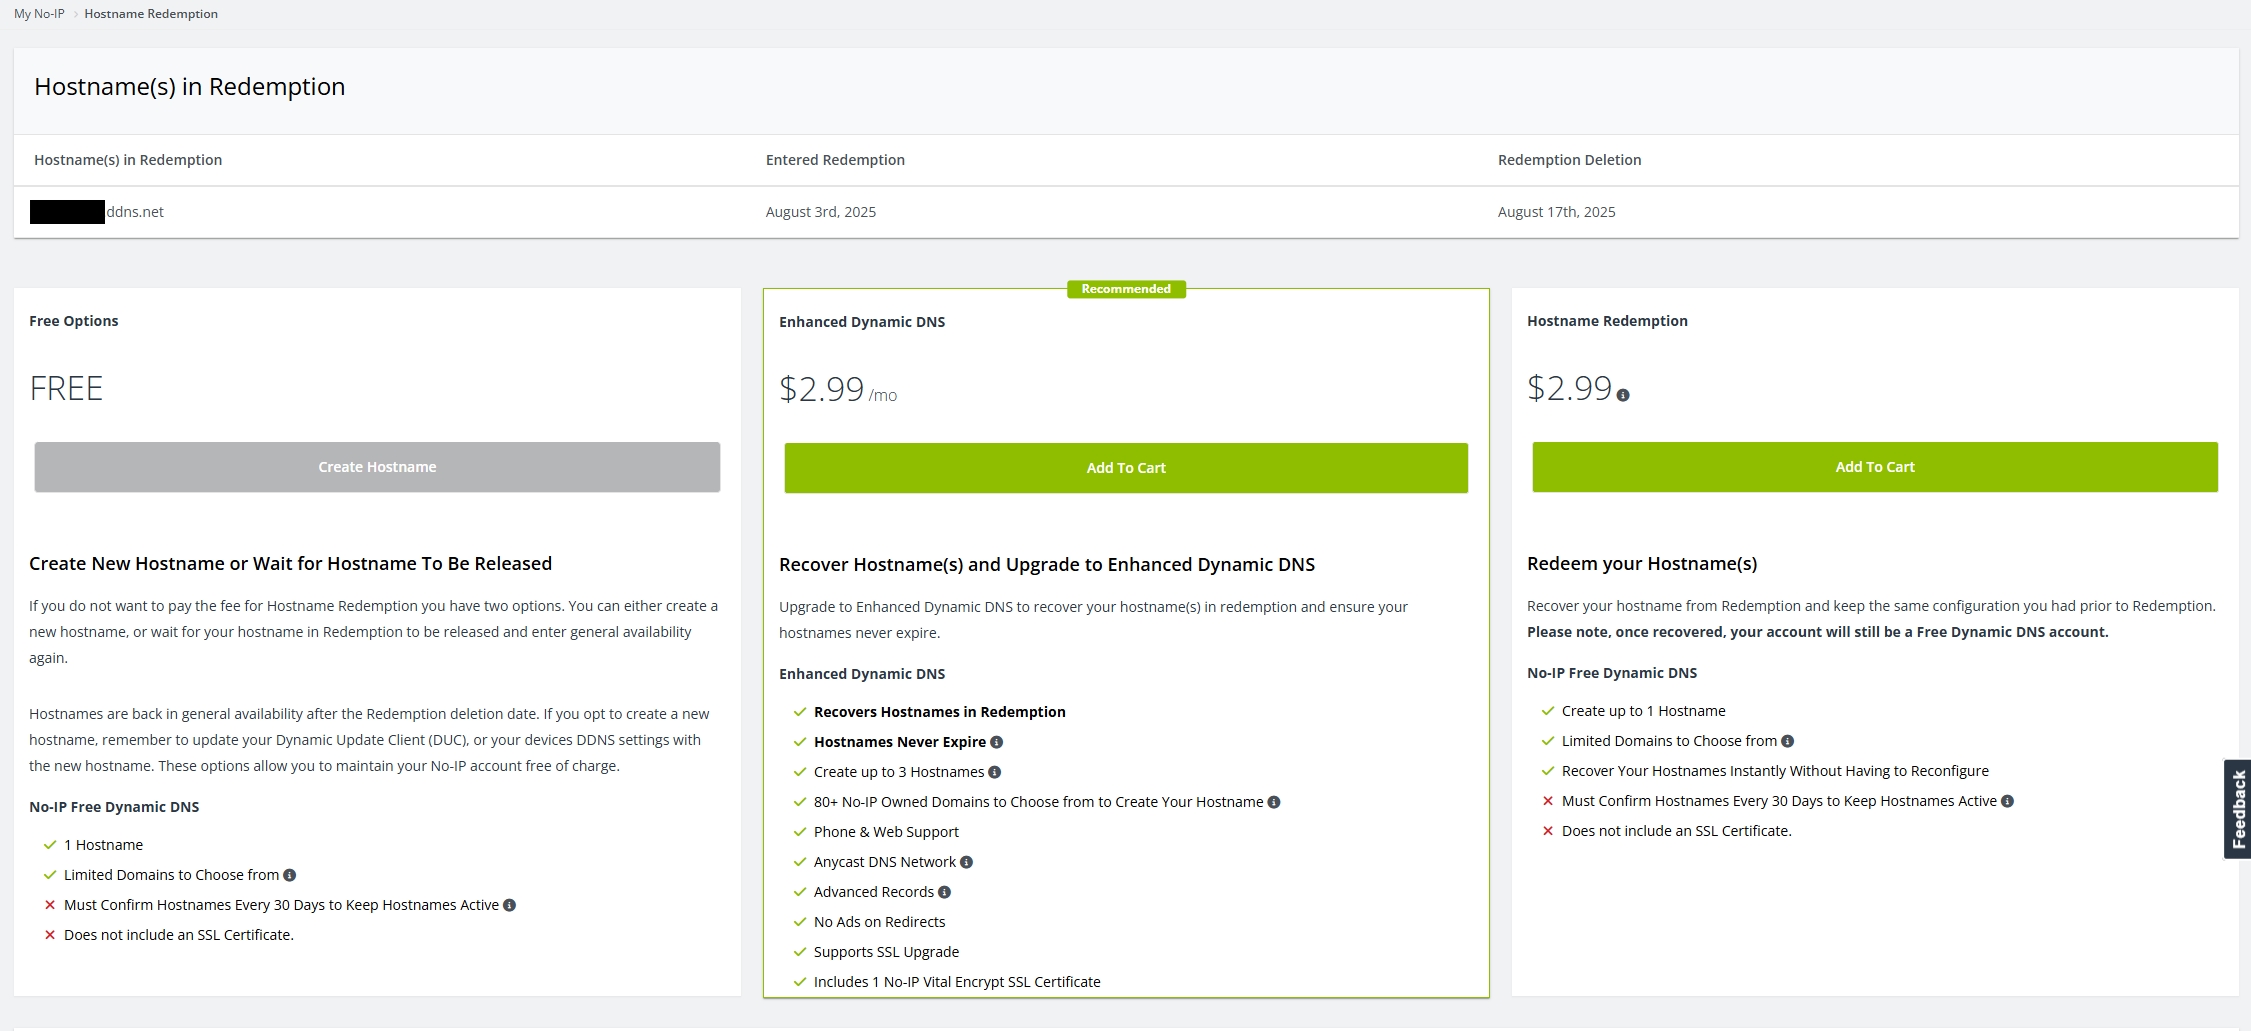The image size is (2251, 1031).
Task: Click the grey Create Hostname button
Action: (x=377, y=467)
